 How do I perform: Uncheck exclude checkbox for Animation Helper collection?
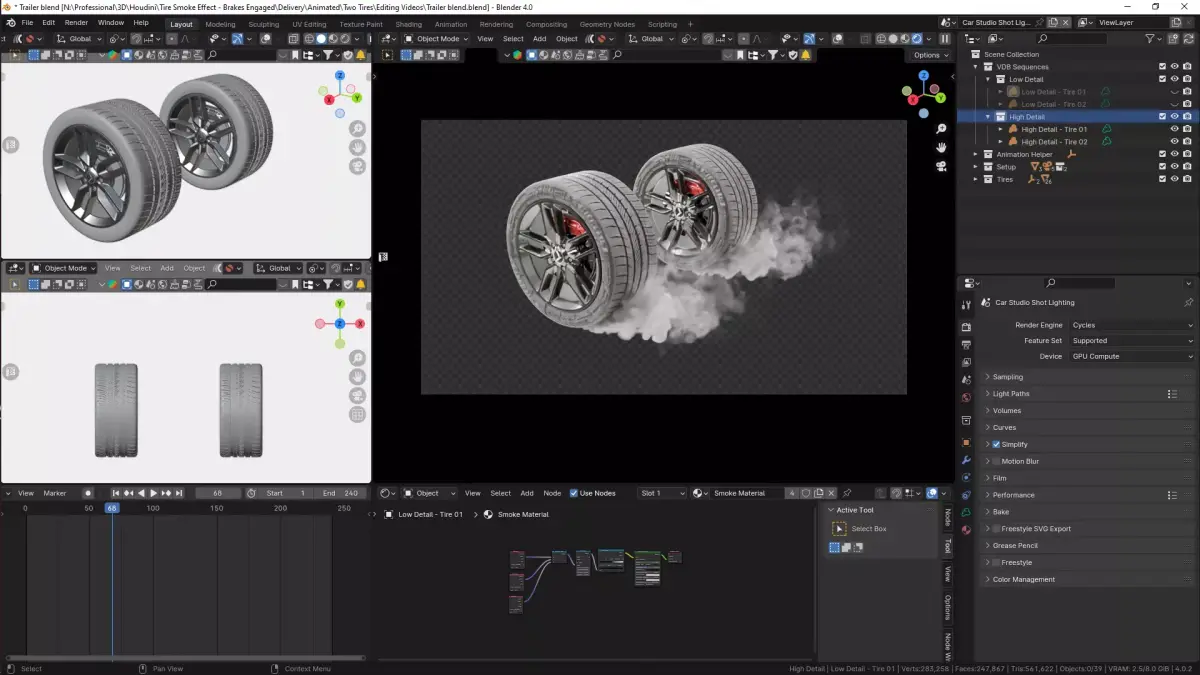click(x=1162, y=154)
